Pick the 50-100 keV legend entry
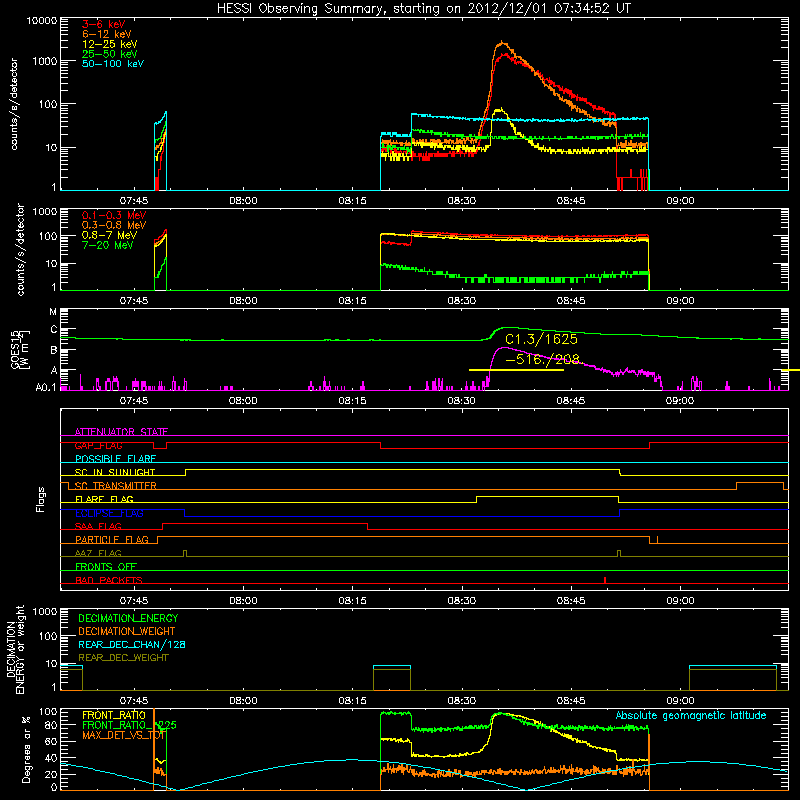The height and width of the screenshot is (800, 800). pyautogui.click(x=113, y=64)
